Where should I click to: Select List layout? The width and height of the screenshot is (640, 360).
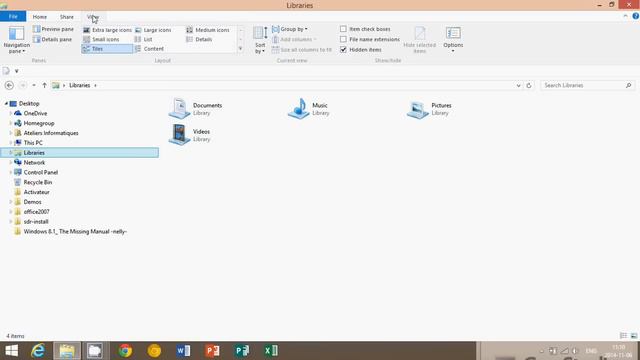[144, 40]
